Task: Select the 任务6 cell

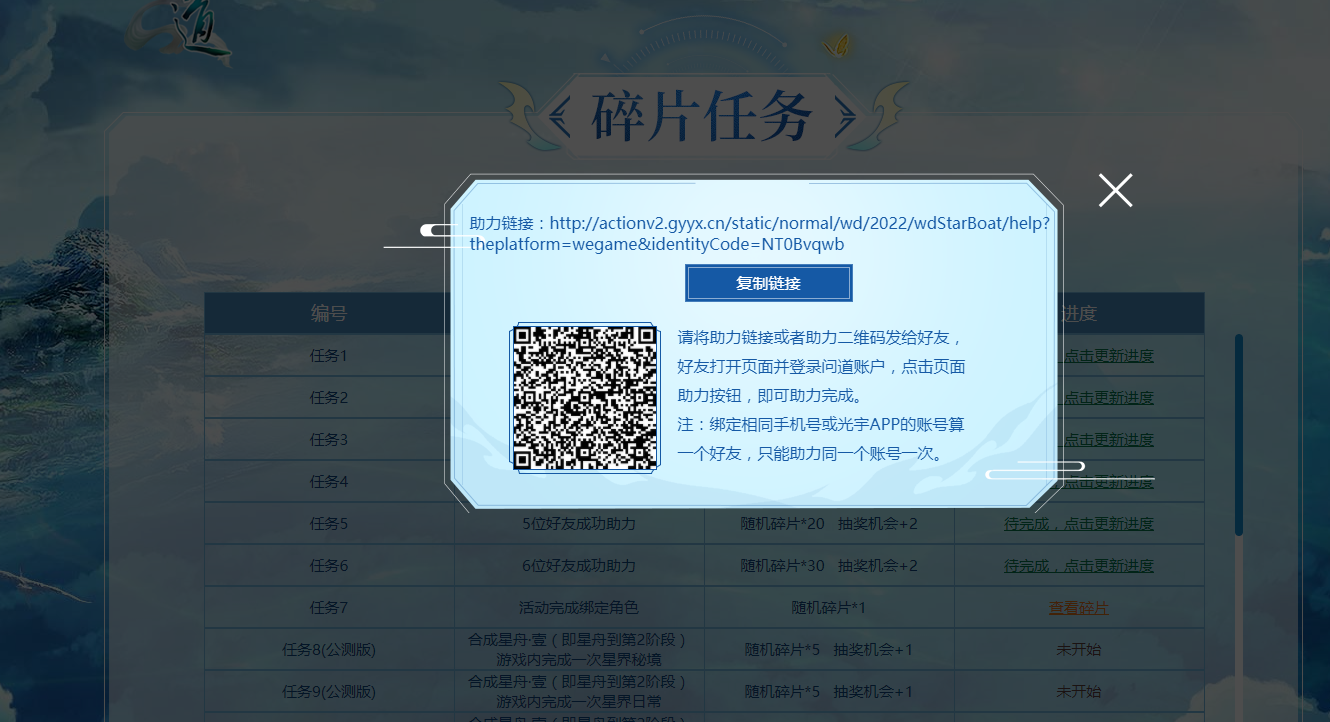Action: click(x=329, y=565)
